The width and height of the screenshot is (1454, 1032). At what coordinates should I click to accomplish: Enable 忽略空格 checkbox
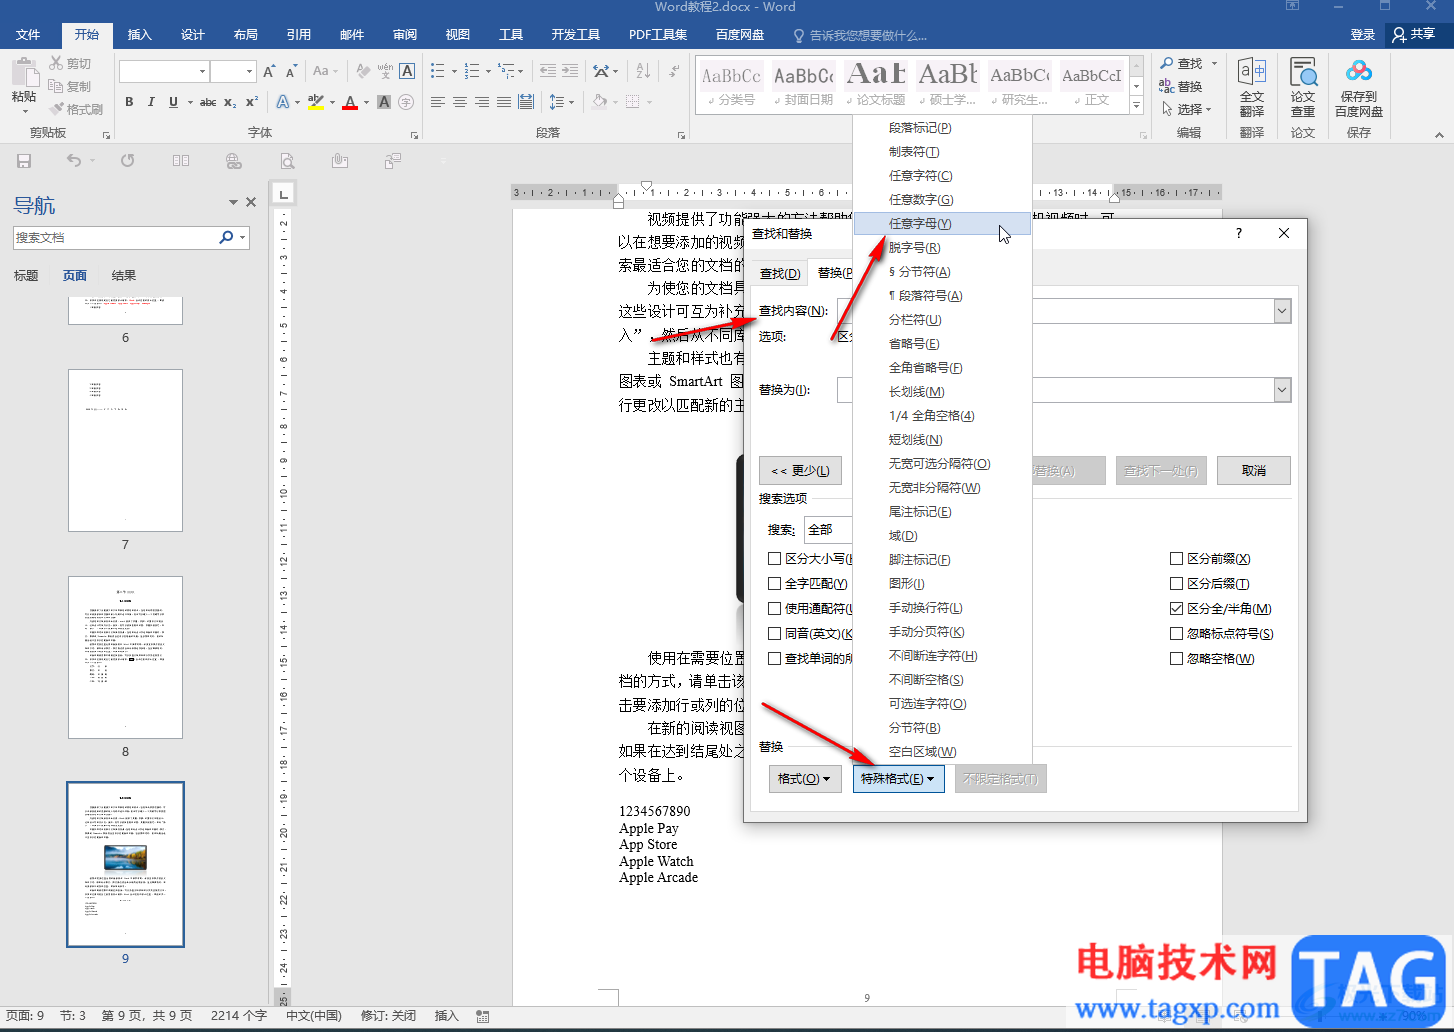(1177, 659)
